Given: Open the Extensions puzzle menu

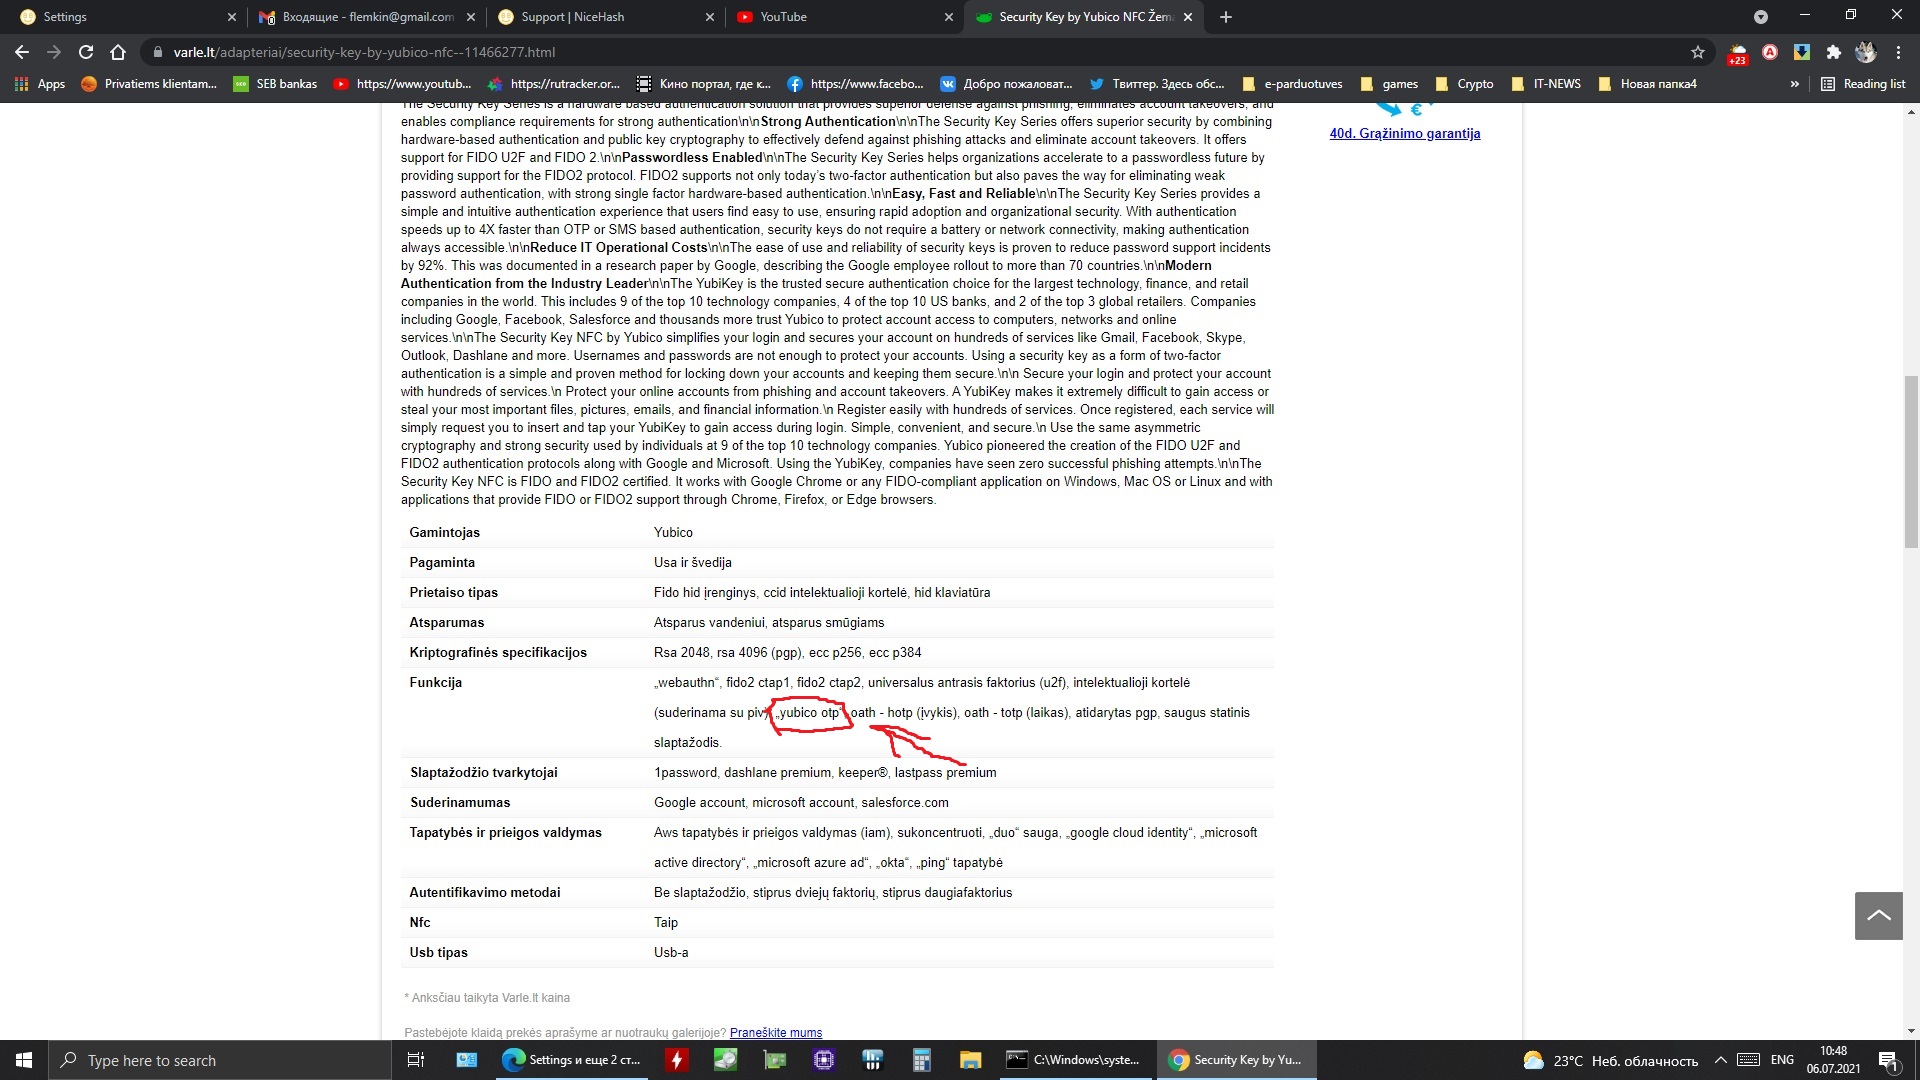Looking at the screenshot, I should (x=1834, y=52).
